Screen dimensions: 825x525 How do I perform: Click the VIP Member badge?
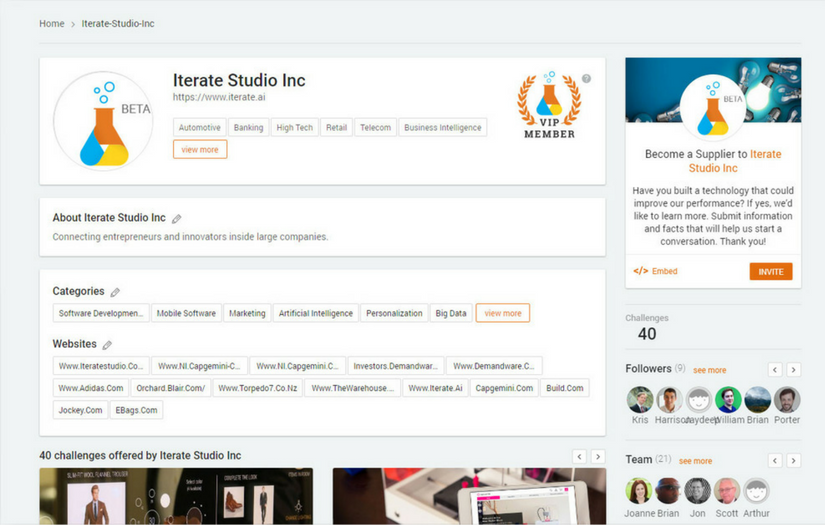pos(549,105)
